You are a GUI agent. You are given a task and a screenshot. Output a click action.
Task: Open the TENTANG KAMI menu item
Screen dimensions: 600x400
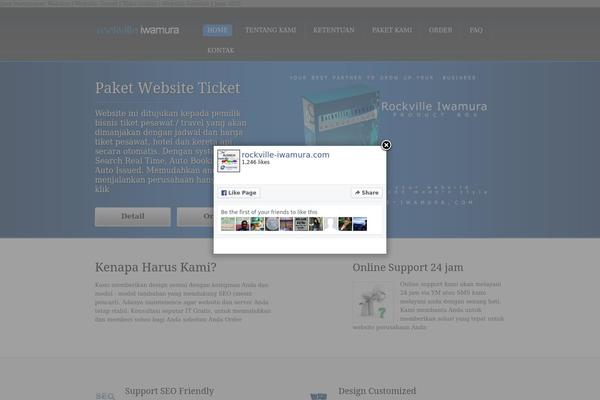(x=271, y=30)
